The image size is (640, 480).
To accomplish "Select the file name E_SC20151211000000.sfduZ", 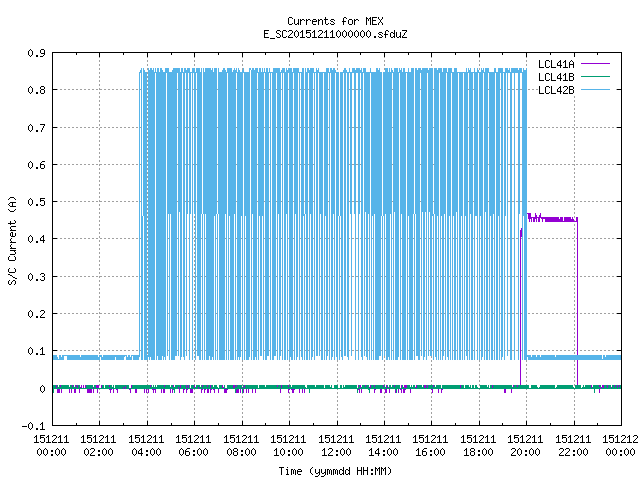I will [x=335, y=34].
